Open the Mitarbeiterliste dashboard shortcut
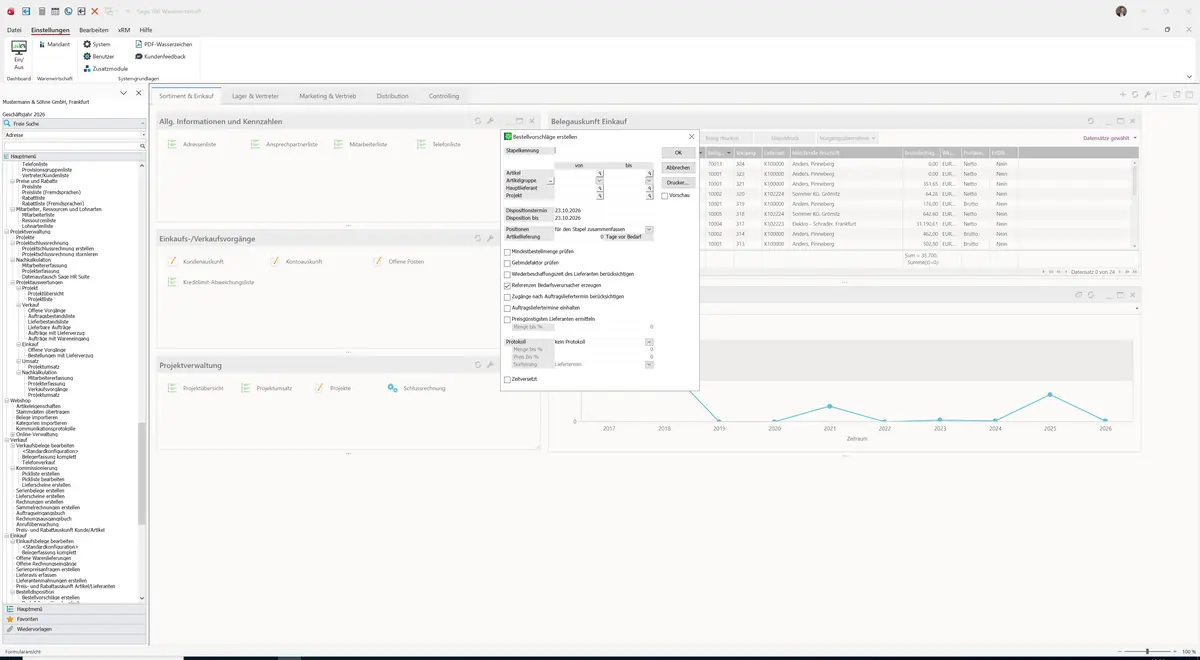Screen dimensions: 1200x660 (361, 144)
